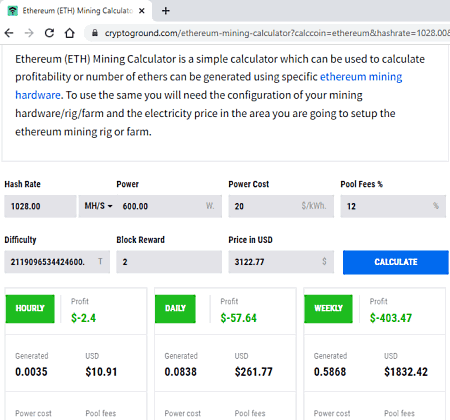450x420 pixels.
Task: Click the Hash Rate field label
Action: coord(22,184)
